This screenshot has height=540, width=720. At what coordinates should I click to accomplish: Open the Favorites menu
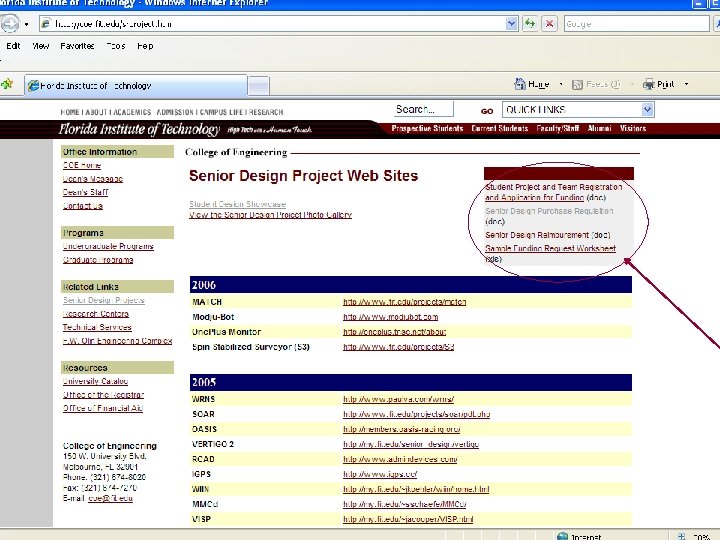point(77,46)
